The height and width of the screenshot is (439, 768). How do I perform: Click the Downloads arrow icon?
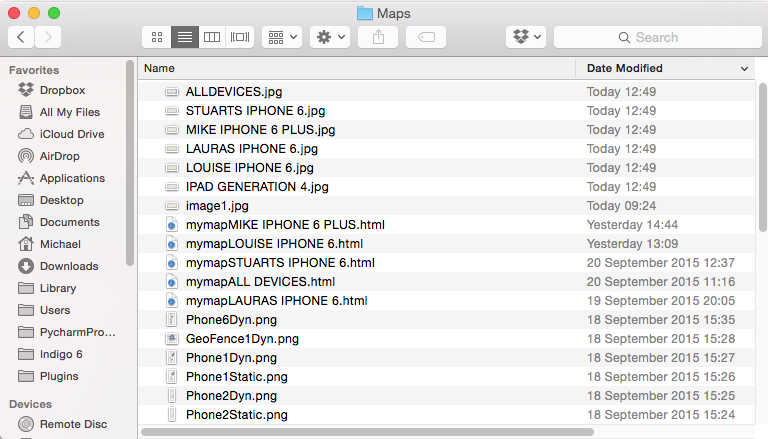click(26, 266)
